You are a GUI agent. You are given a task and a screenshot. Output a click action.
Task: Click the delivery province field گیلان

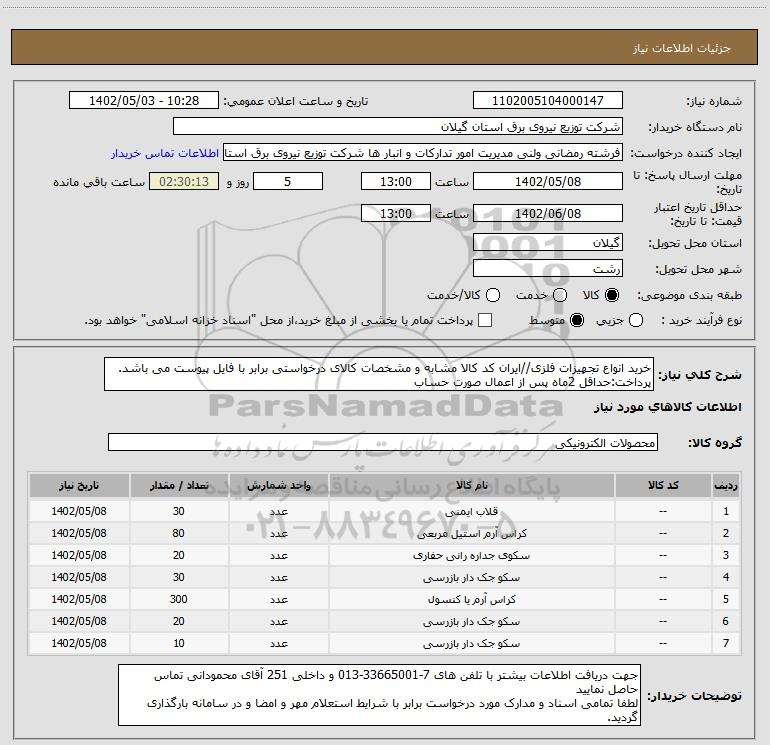[x=548, y=243]
